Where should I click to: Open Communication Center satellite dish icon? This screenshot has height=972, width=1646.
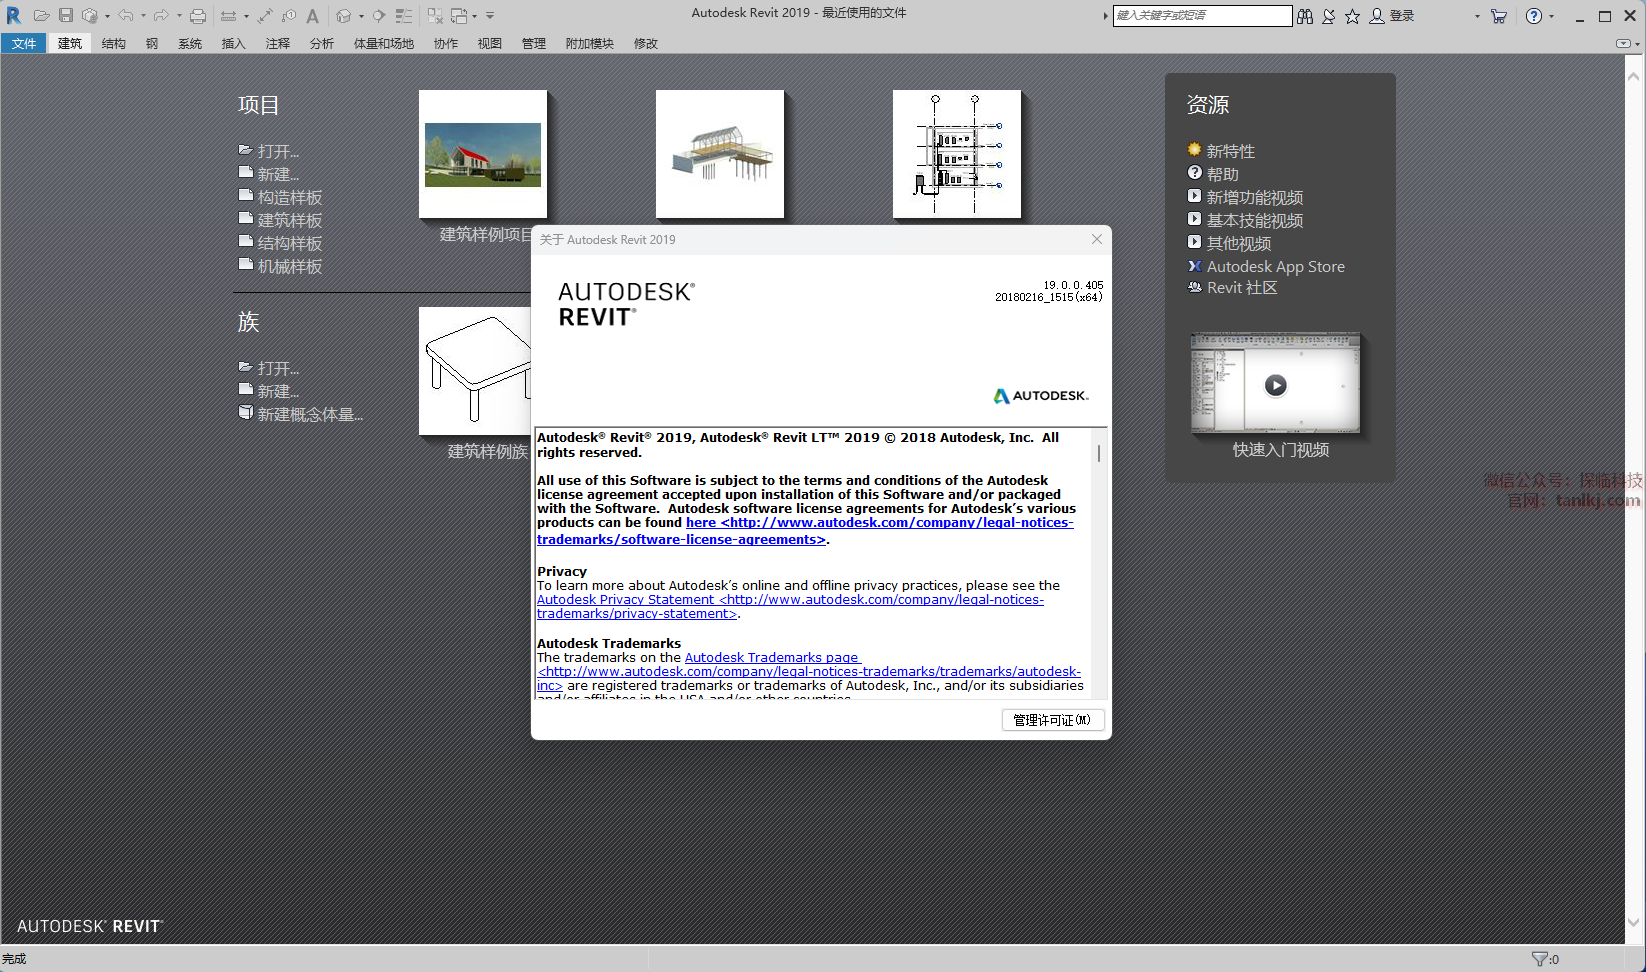(x=1329, y=16)
